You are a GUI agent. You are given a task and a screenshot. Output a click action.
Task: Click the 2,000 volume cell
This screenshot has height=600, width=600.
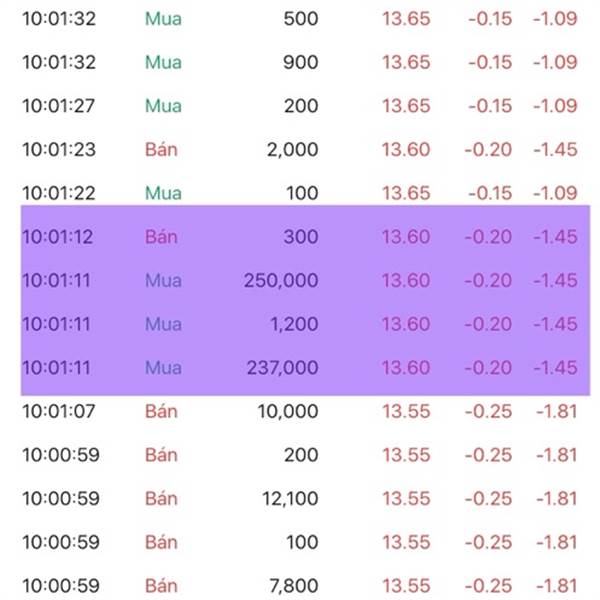pyautogui.click(x=293, y=150)
